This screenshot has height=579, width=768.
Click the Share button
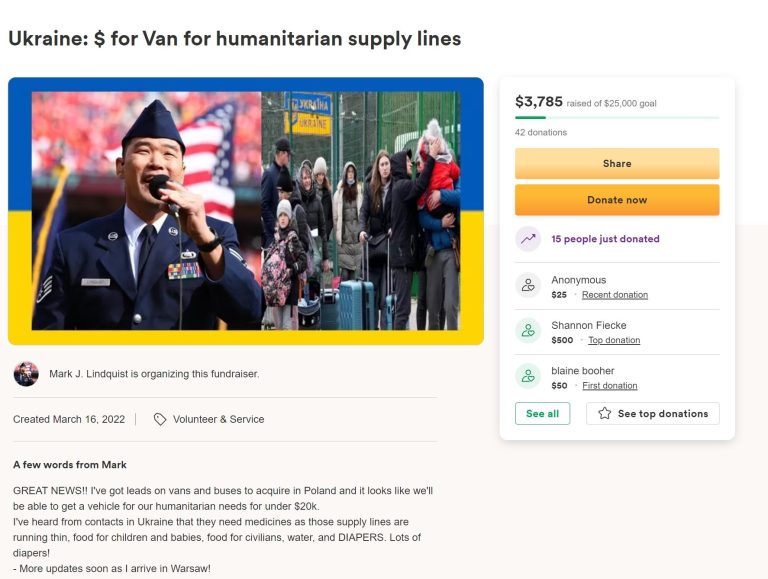[617, 164]
